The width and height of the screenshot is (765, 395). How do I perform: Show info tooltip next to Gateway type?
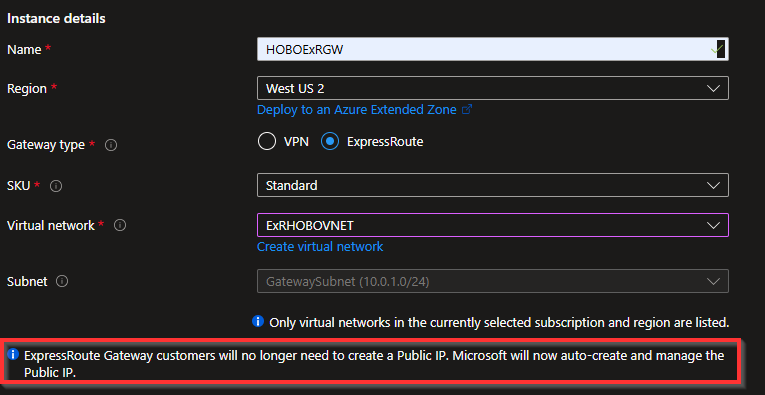pyautogui.click(x=111, y=145)
